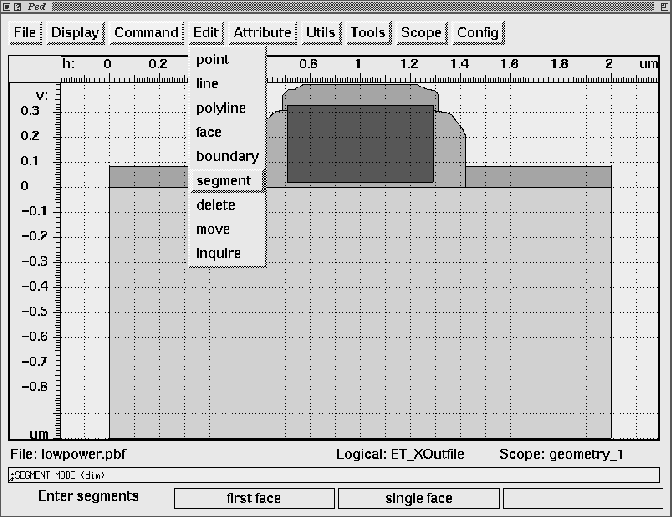
Task: Choose 'face' from the Edit menu
Action: [227, 132]
